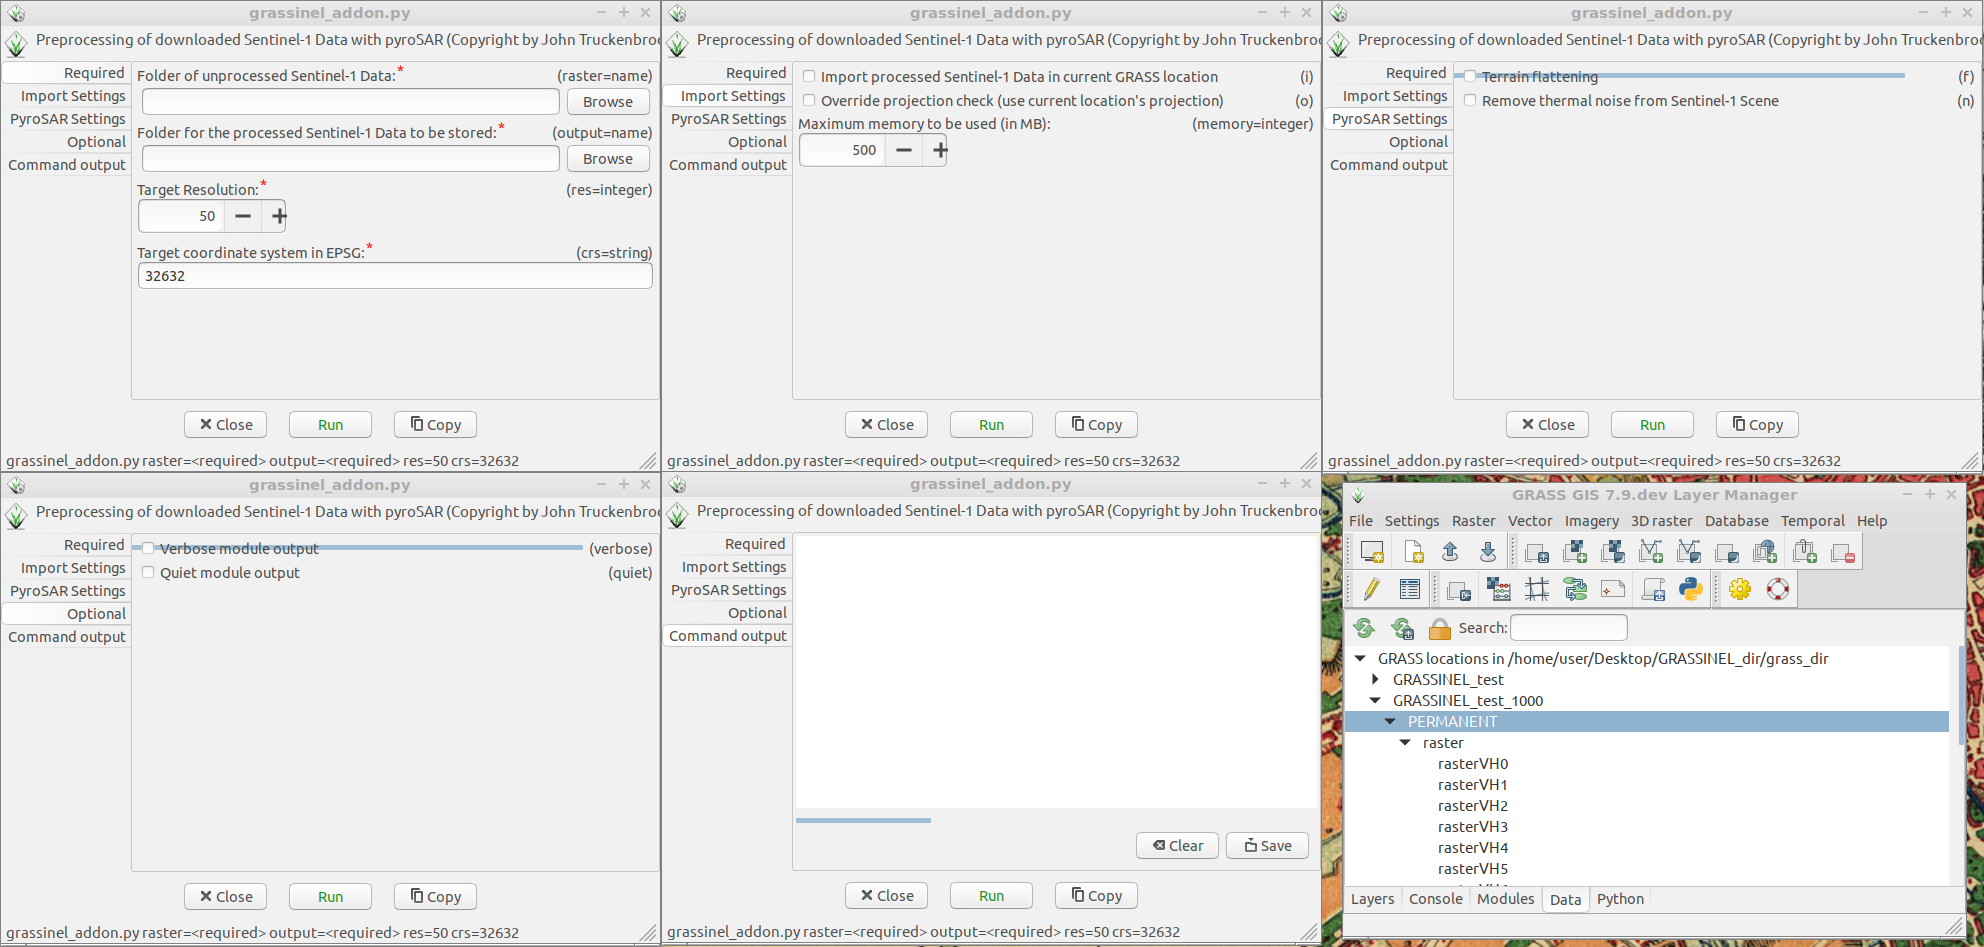Image resolution: width=1984 pixels, height=947 pixels.
Task: Decrease Target Resolution with minus button
Action: coord(243,216)
